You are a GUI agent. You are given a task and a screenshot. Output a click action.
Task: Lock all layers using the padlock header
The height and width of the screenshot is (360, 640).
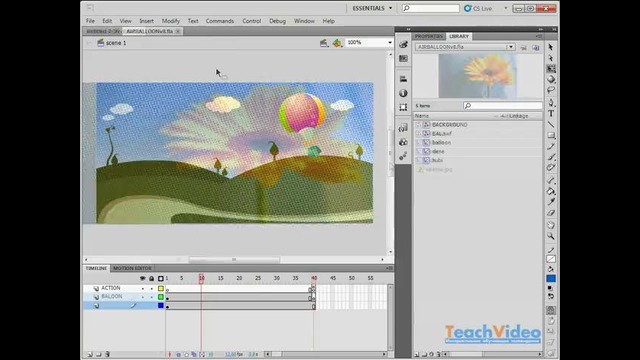[x=151, y=278]
